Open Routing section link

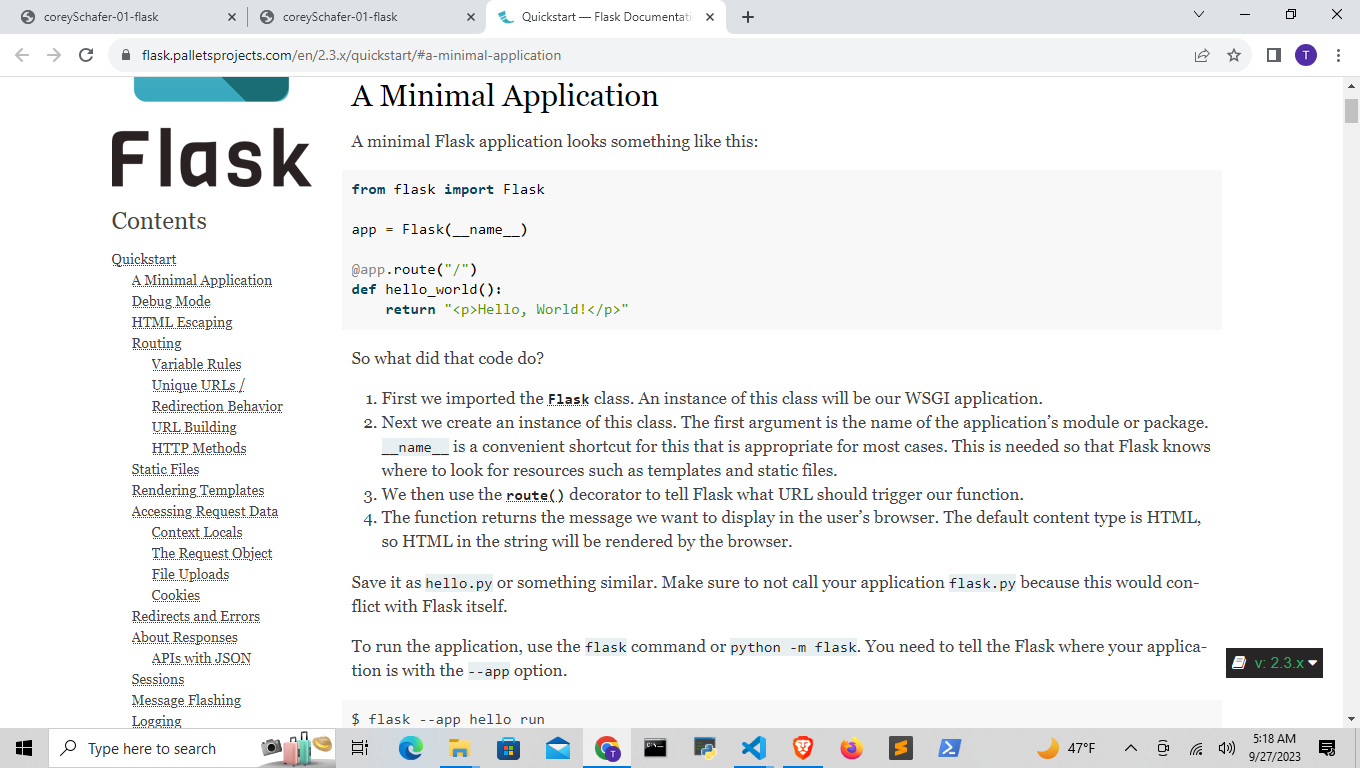[x=157, y=344]
